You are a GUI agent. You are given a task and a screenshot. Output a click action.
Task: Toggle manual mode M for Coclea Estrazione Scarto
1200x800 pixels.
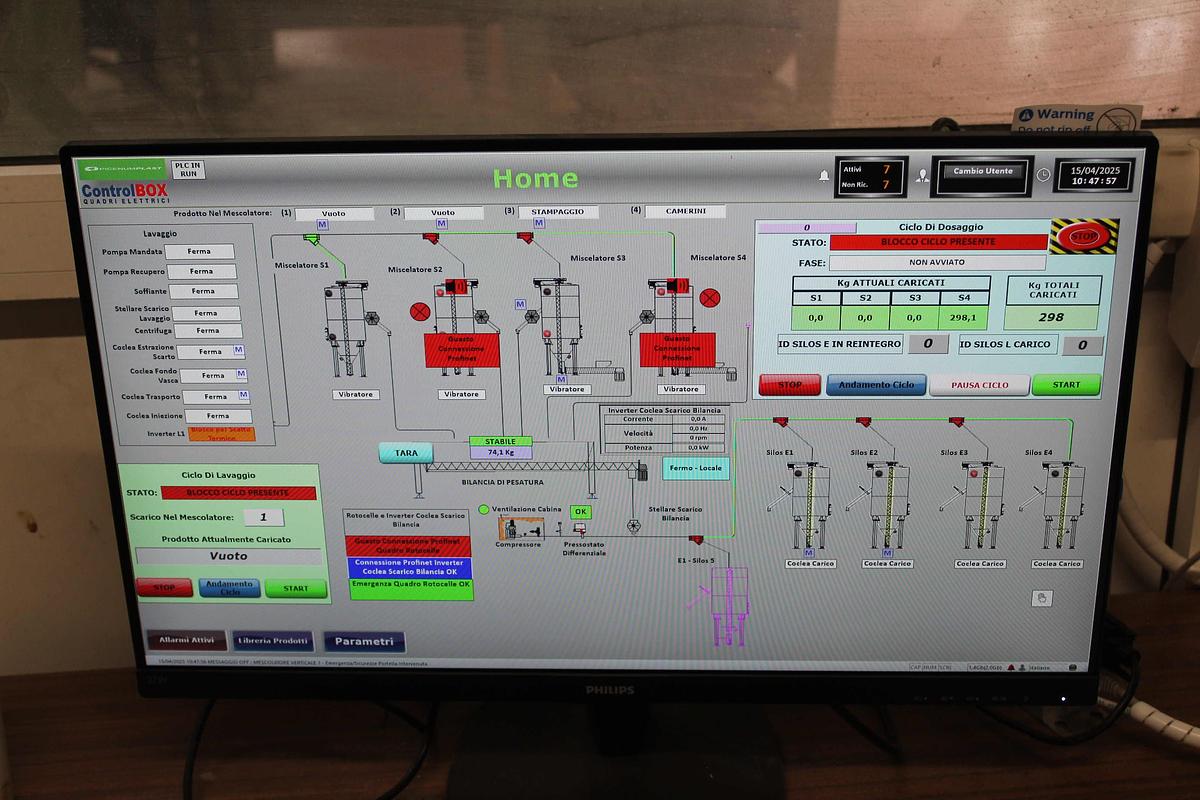point(238,350)
